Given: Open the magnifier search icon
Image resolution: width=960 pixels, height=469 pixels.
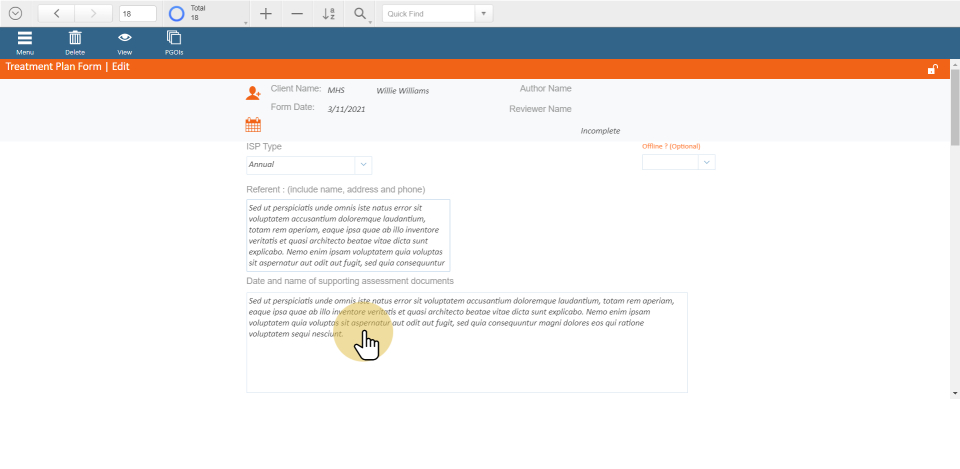Looking at the screenshot, I should [x=360, y=14].
